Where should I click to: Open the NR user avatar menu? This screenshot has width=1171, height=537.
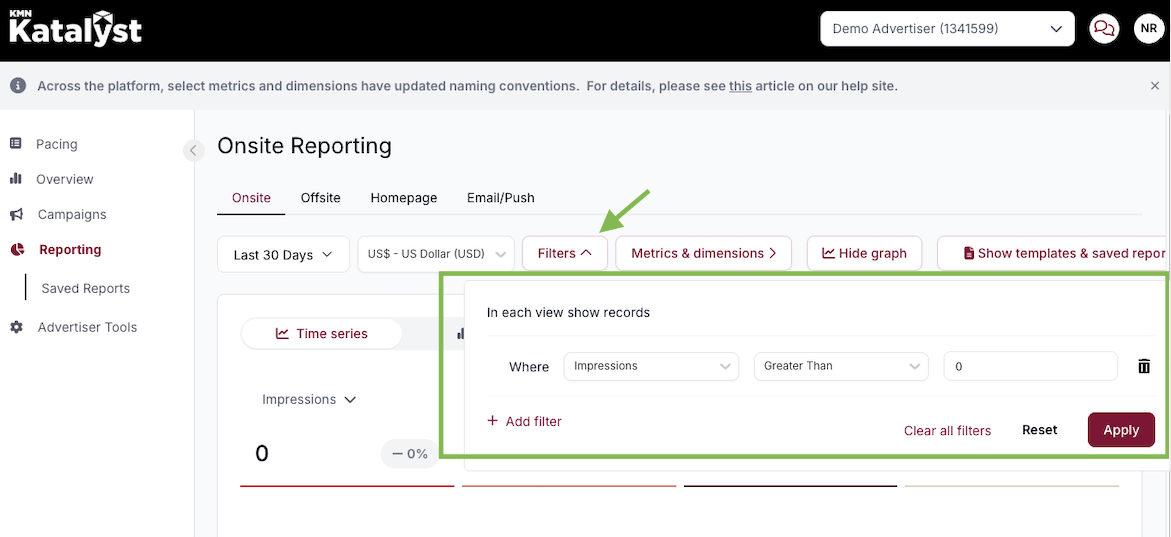pos(1149,29)
